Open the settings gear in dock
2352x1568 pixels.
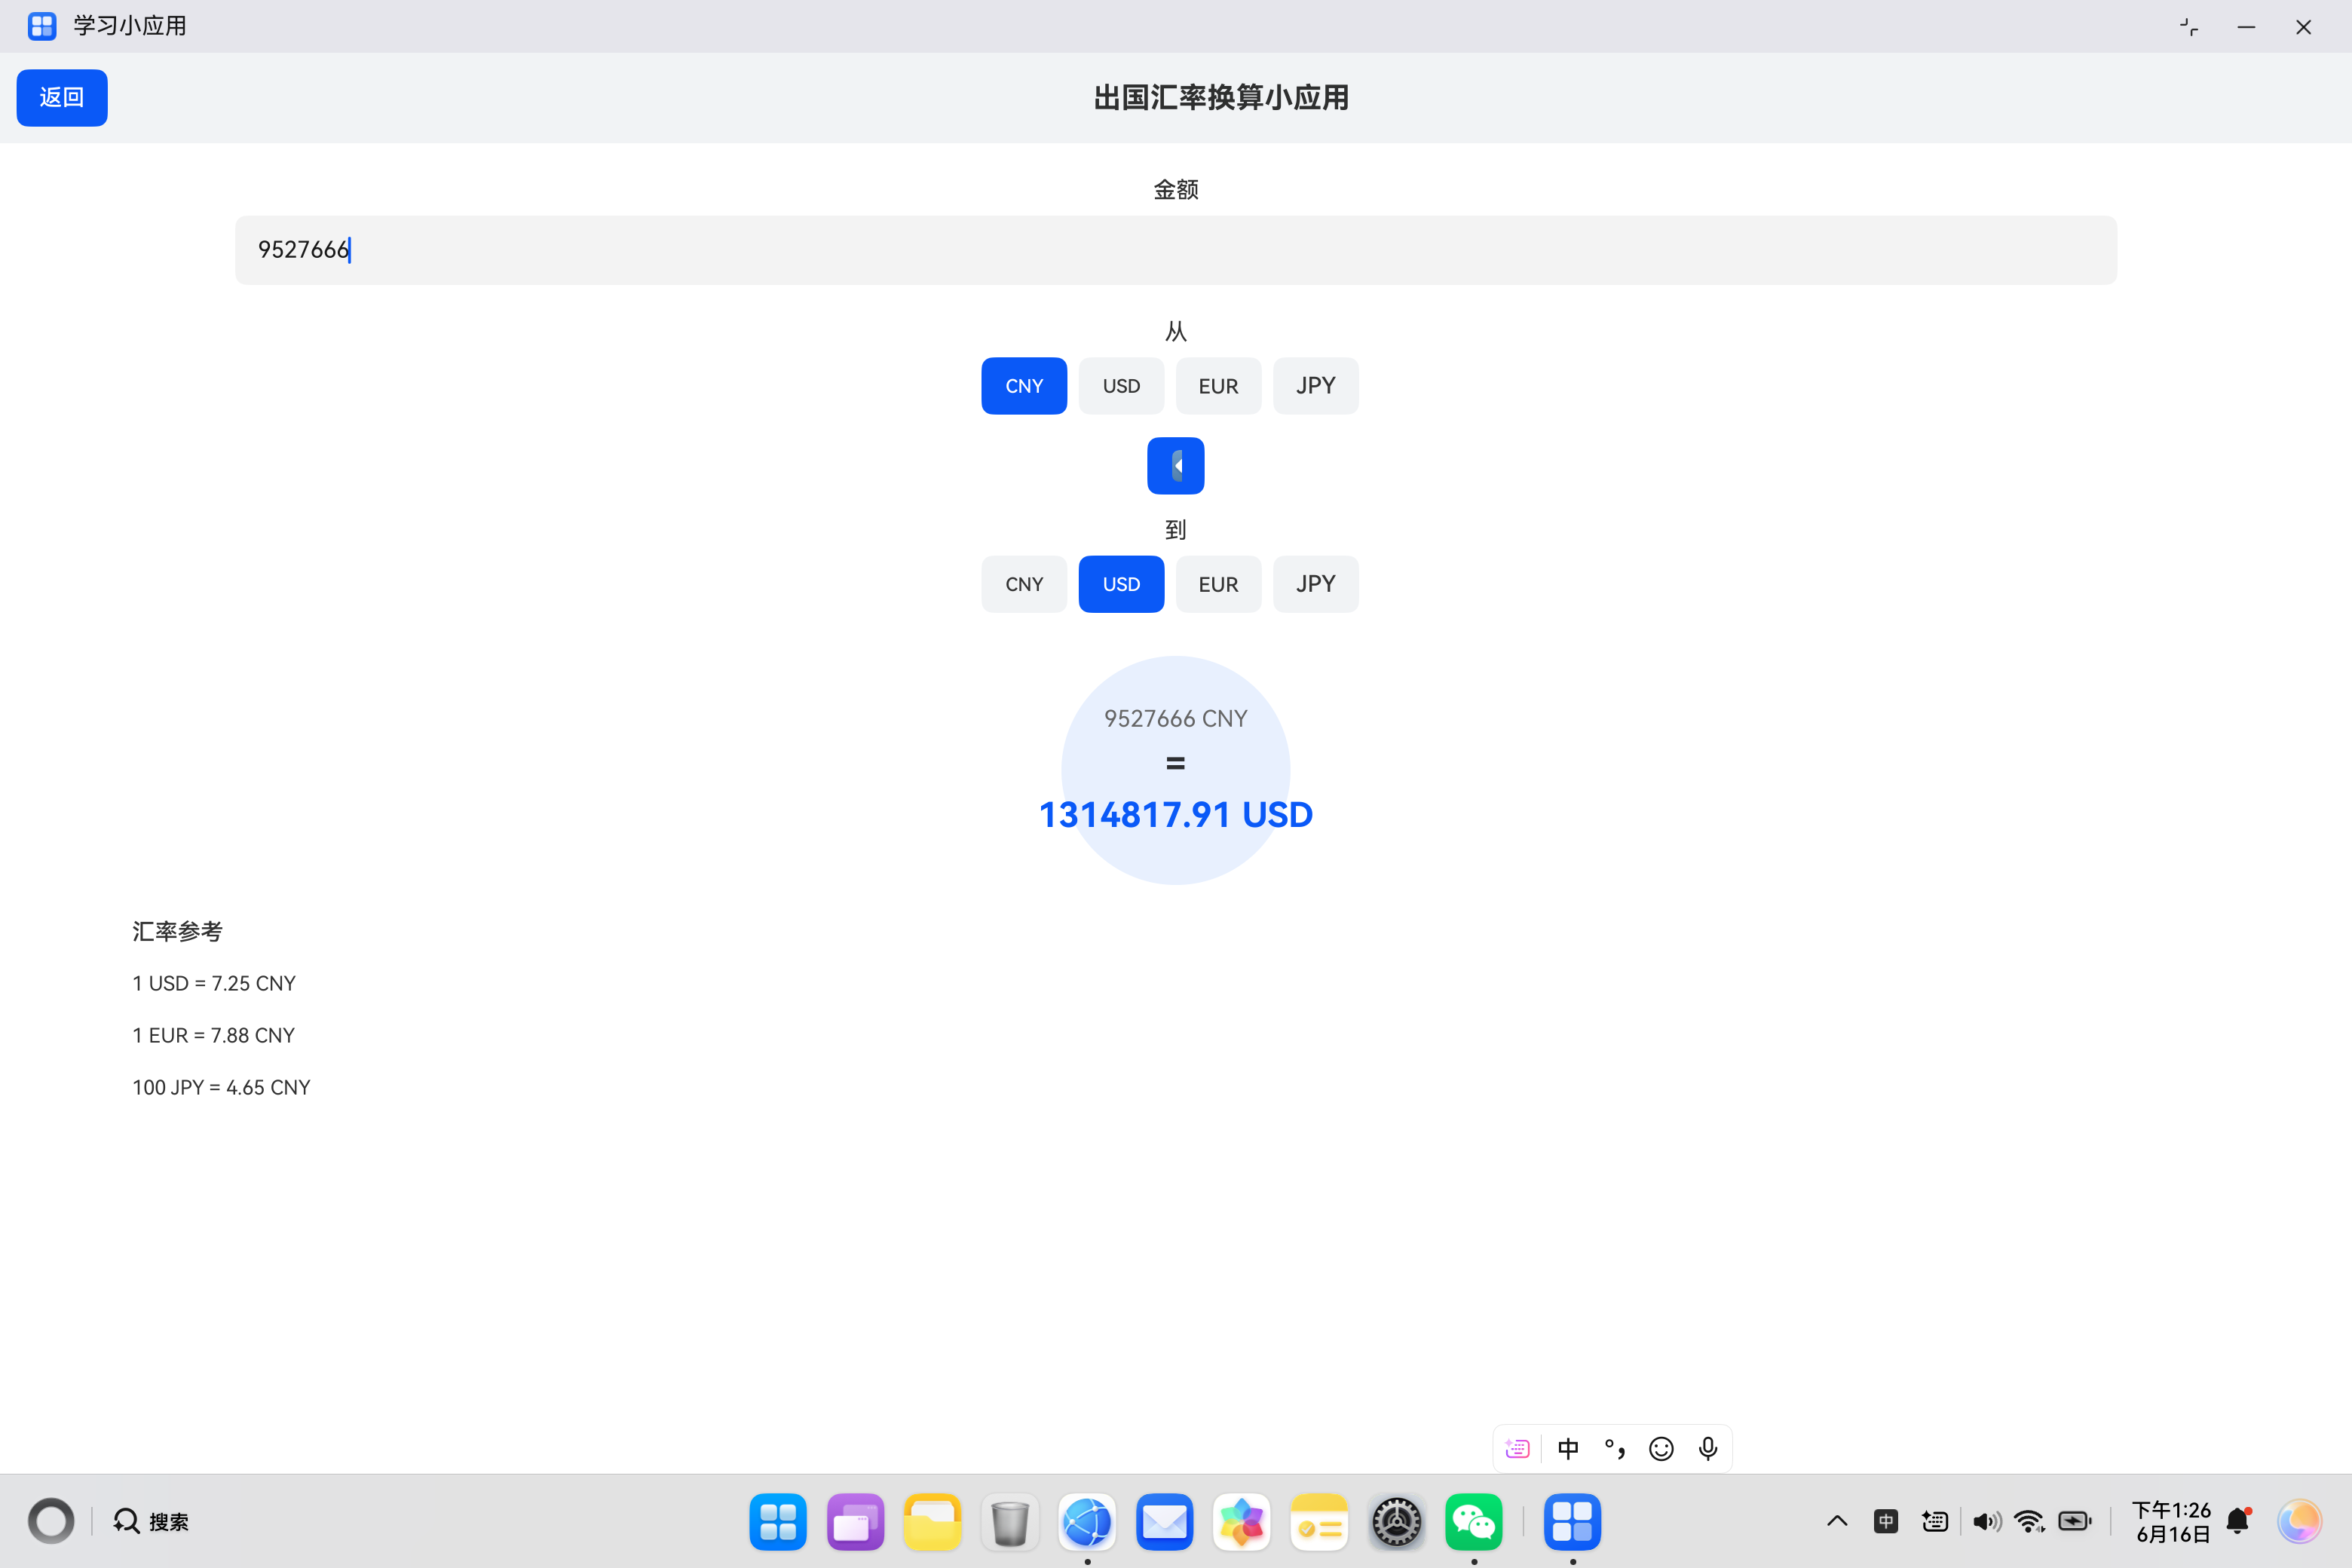coord(1396,1521)
